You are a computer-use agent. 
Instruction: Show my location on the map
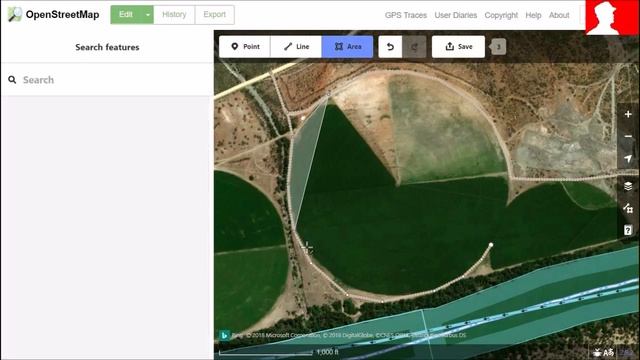[x=628, y=158]
